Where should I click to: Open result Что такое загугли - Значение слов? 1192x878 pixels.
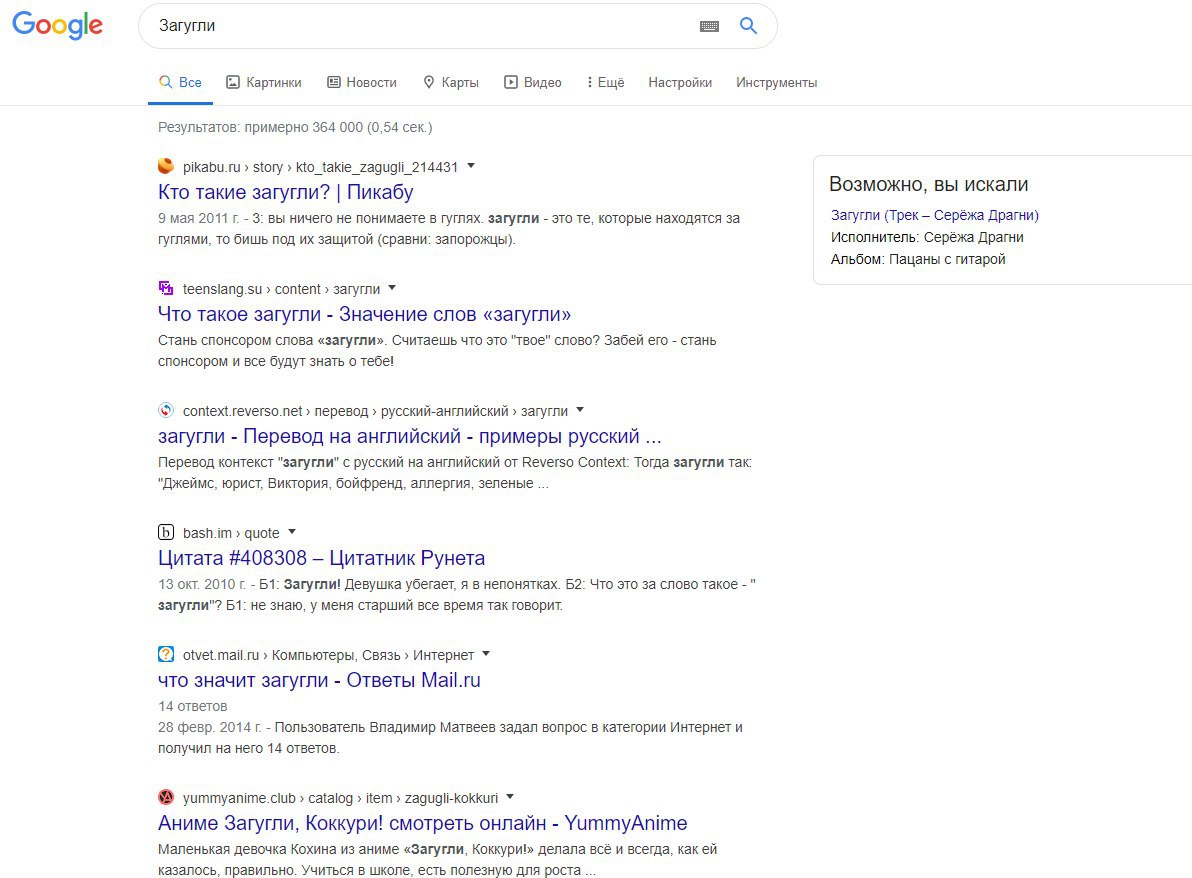point(364,314)
